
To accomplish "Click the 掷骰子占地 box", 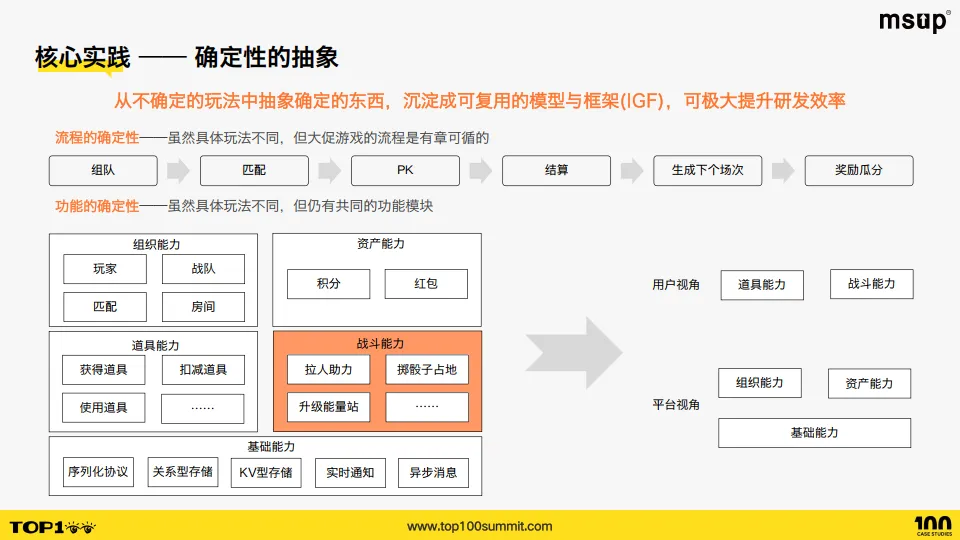I will coord(427,370).
